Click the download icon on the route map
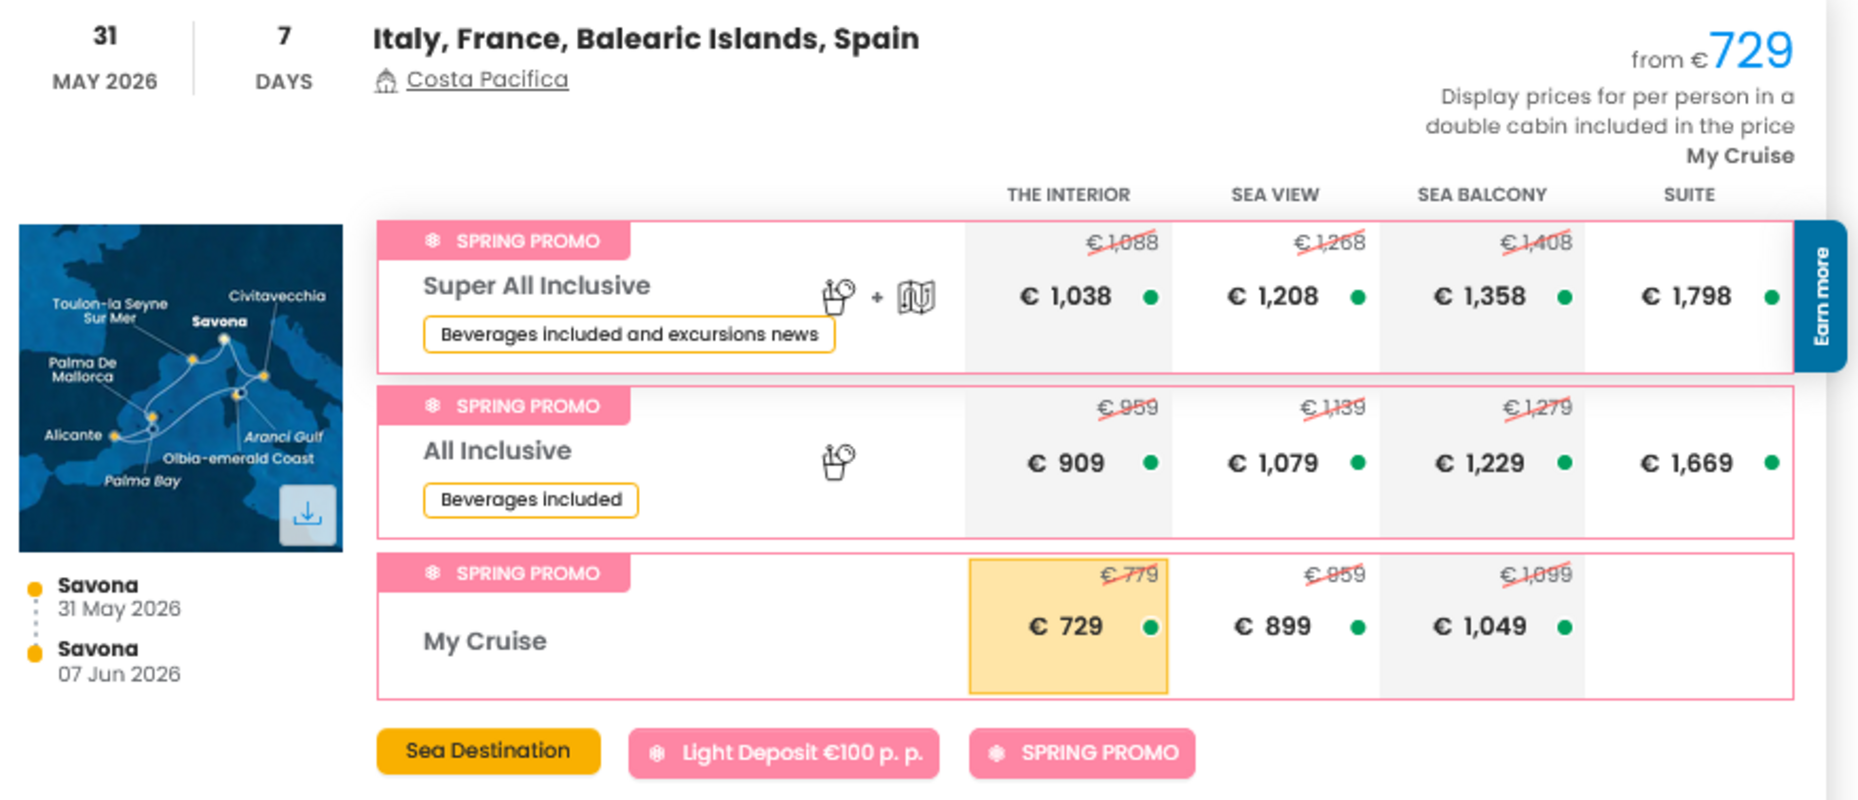Image resolution: width=1858 pixels, height=800 pixels. (x=309, y=513)
